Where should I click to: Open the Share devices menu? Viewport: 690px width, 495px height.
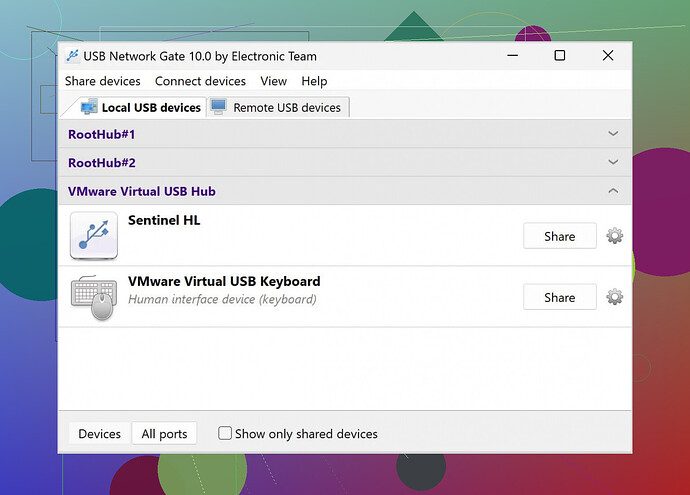pos(103,81)
